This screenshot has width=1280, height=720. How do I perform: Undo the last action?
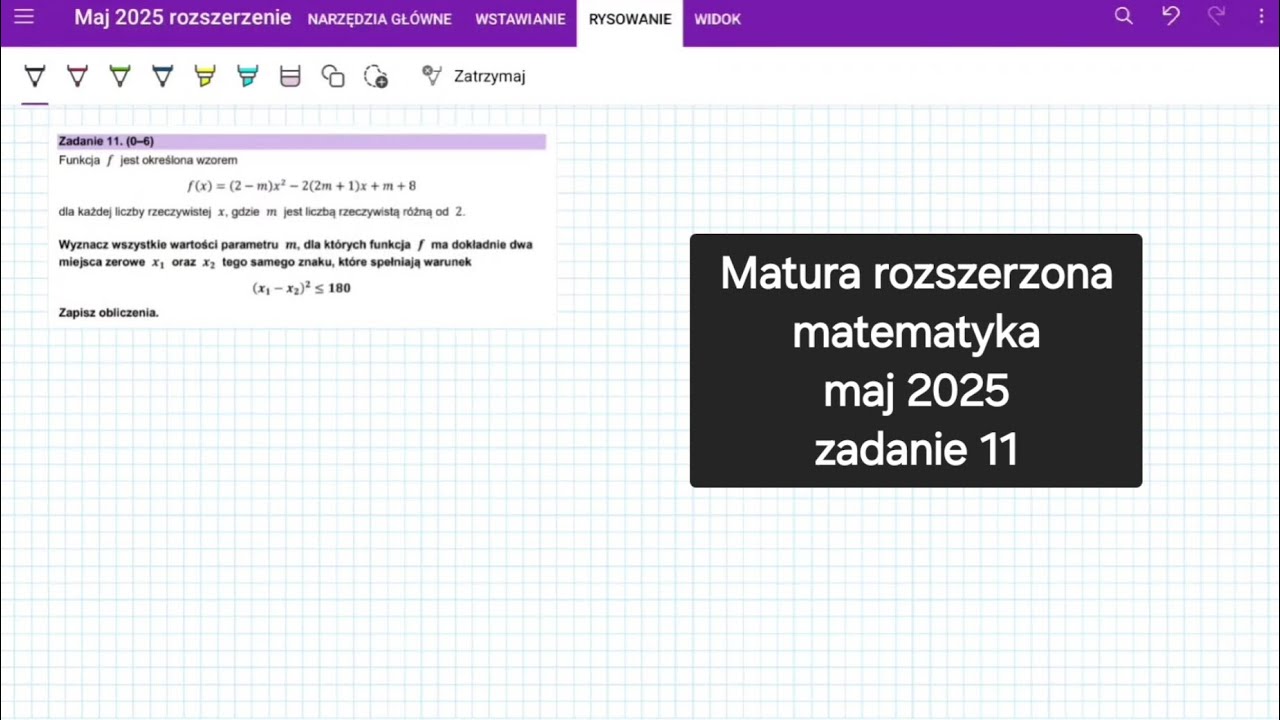click(1171, 17)
